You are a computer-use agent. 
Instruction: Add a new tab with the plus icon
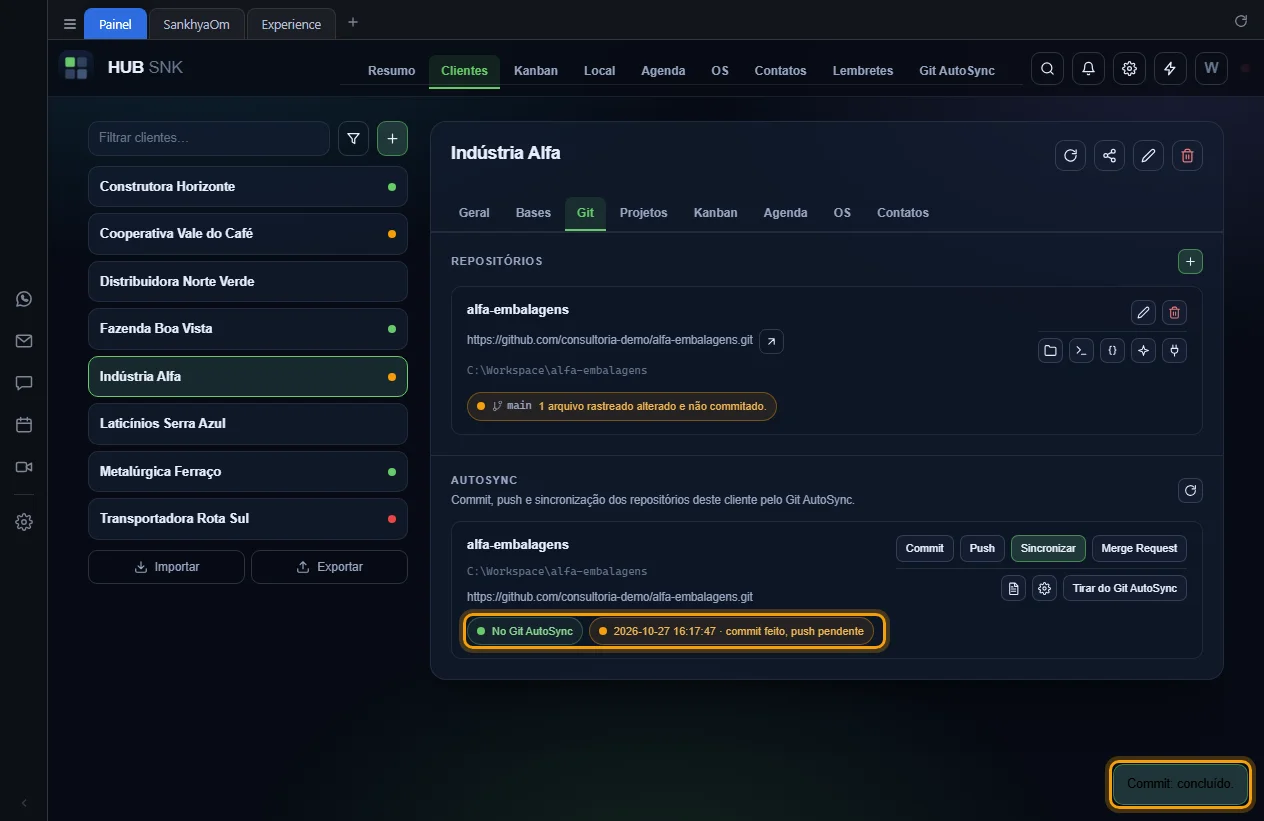pyautogui.click(x=352, y=22)
